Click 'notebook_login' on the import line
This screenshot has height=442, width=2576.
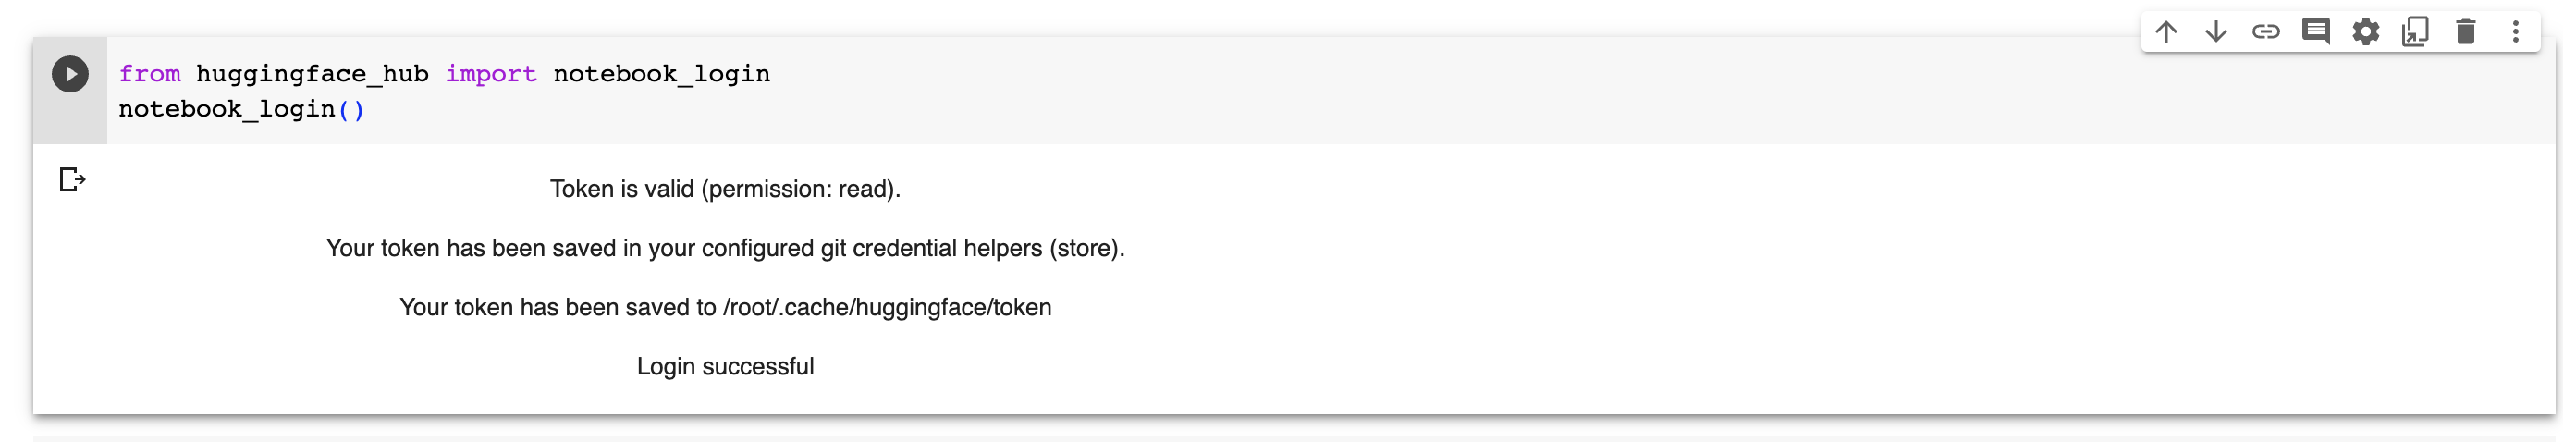point(662,74)
